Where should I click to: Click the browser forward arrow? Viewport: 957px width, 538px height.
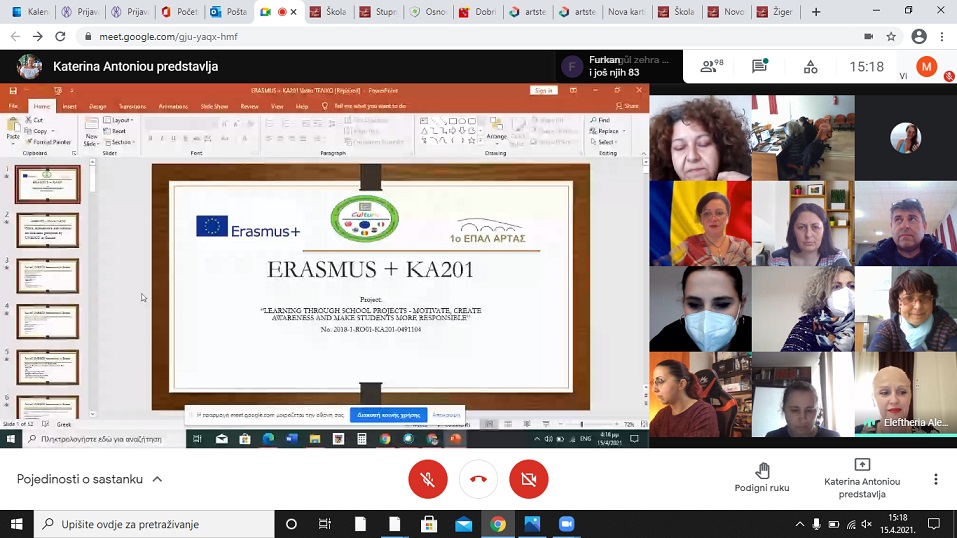point(38,37)
